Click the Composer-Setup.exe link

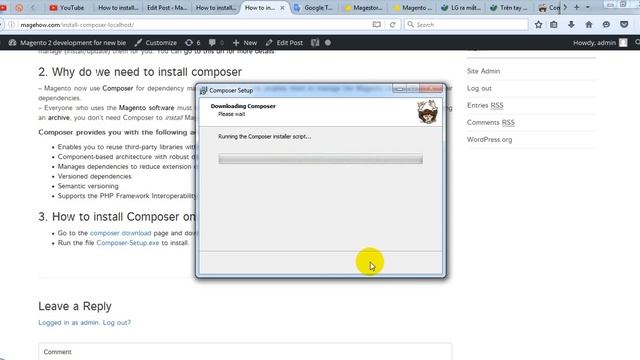pyautogui.click(x=128, y=243)
